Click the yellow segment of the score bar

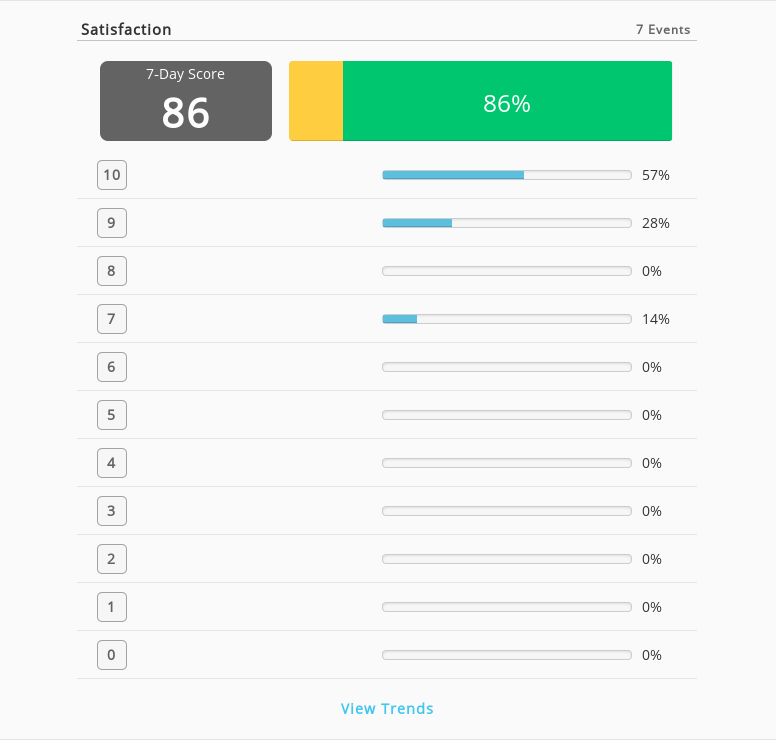(x=316, y=101)
